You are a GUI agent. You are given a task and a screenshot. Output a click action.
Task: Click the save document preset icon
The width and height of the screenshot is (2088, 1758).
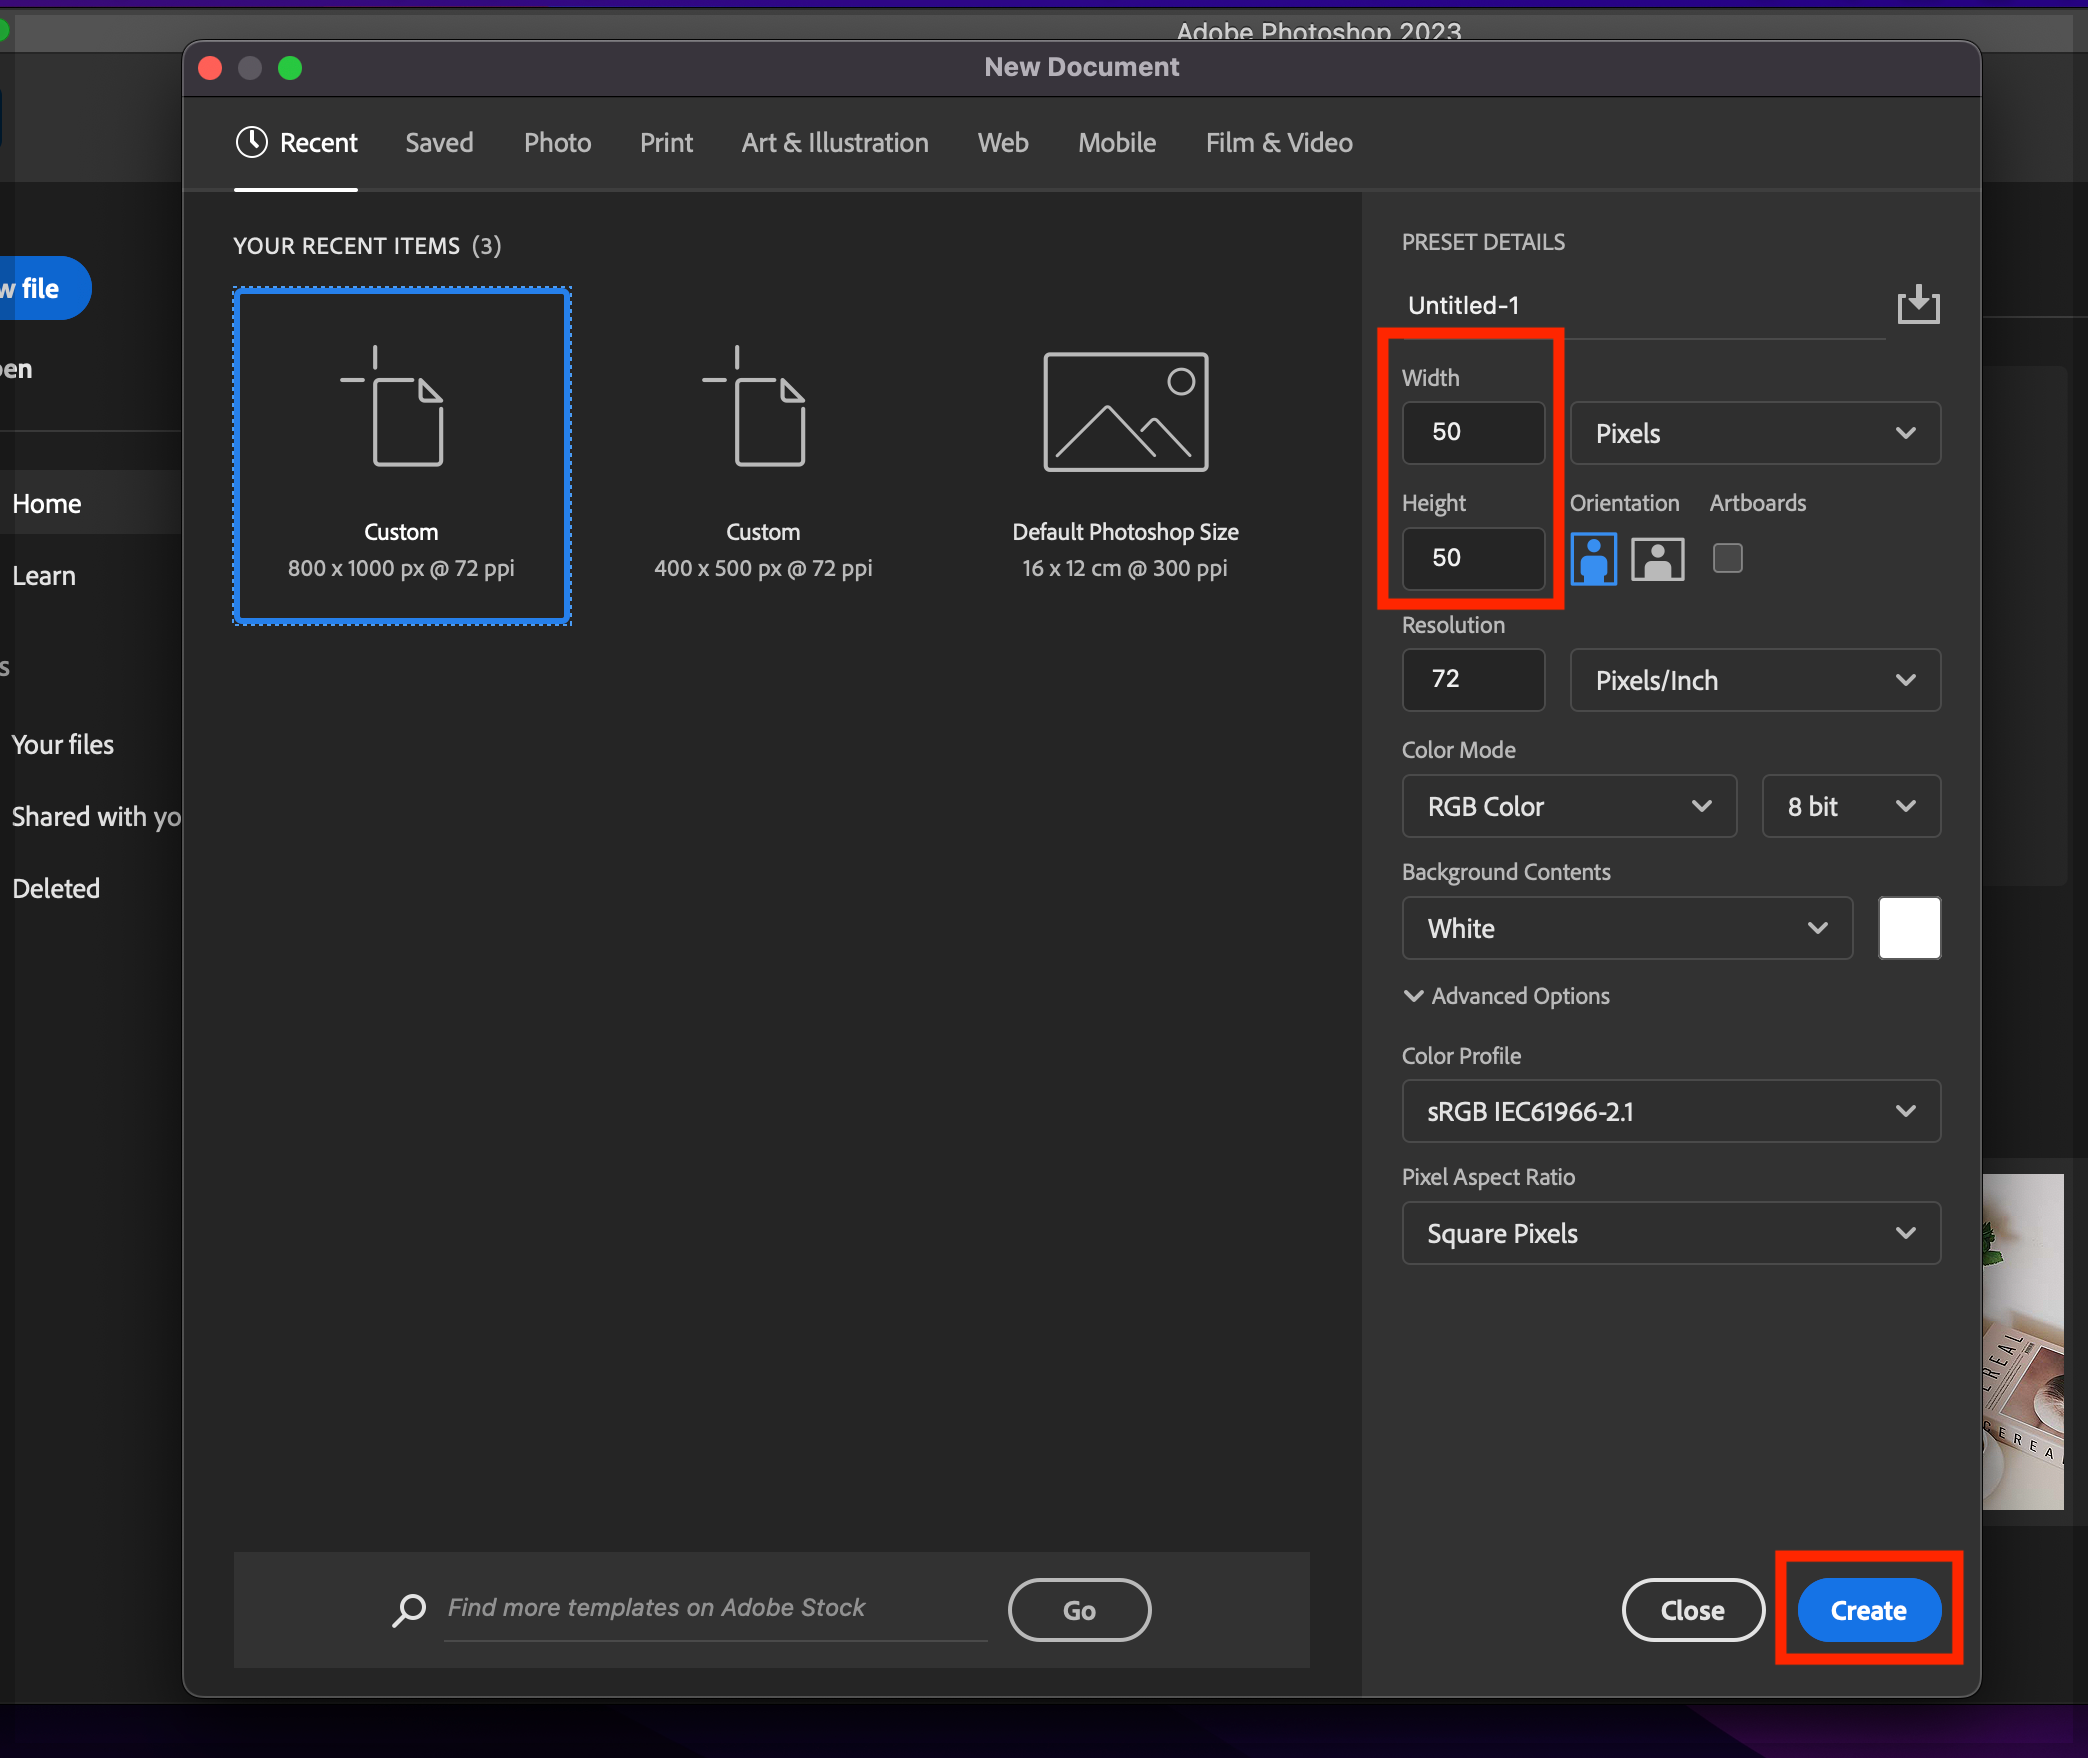(x=1917, y=304)
